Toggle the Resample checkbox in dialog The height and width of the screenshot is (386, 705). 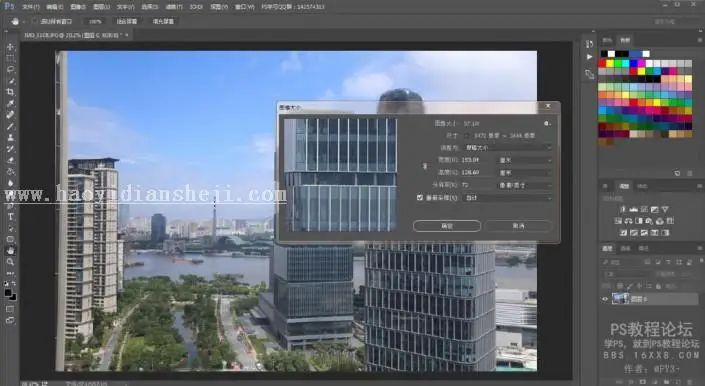420,198
